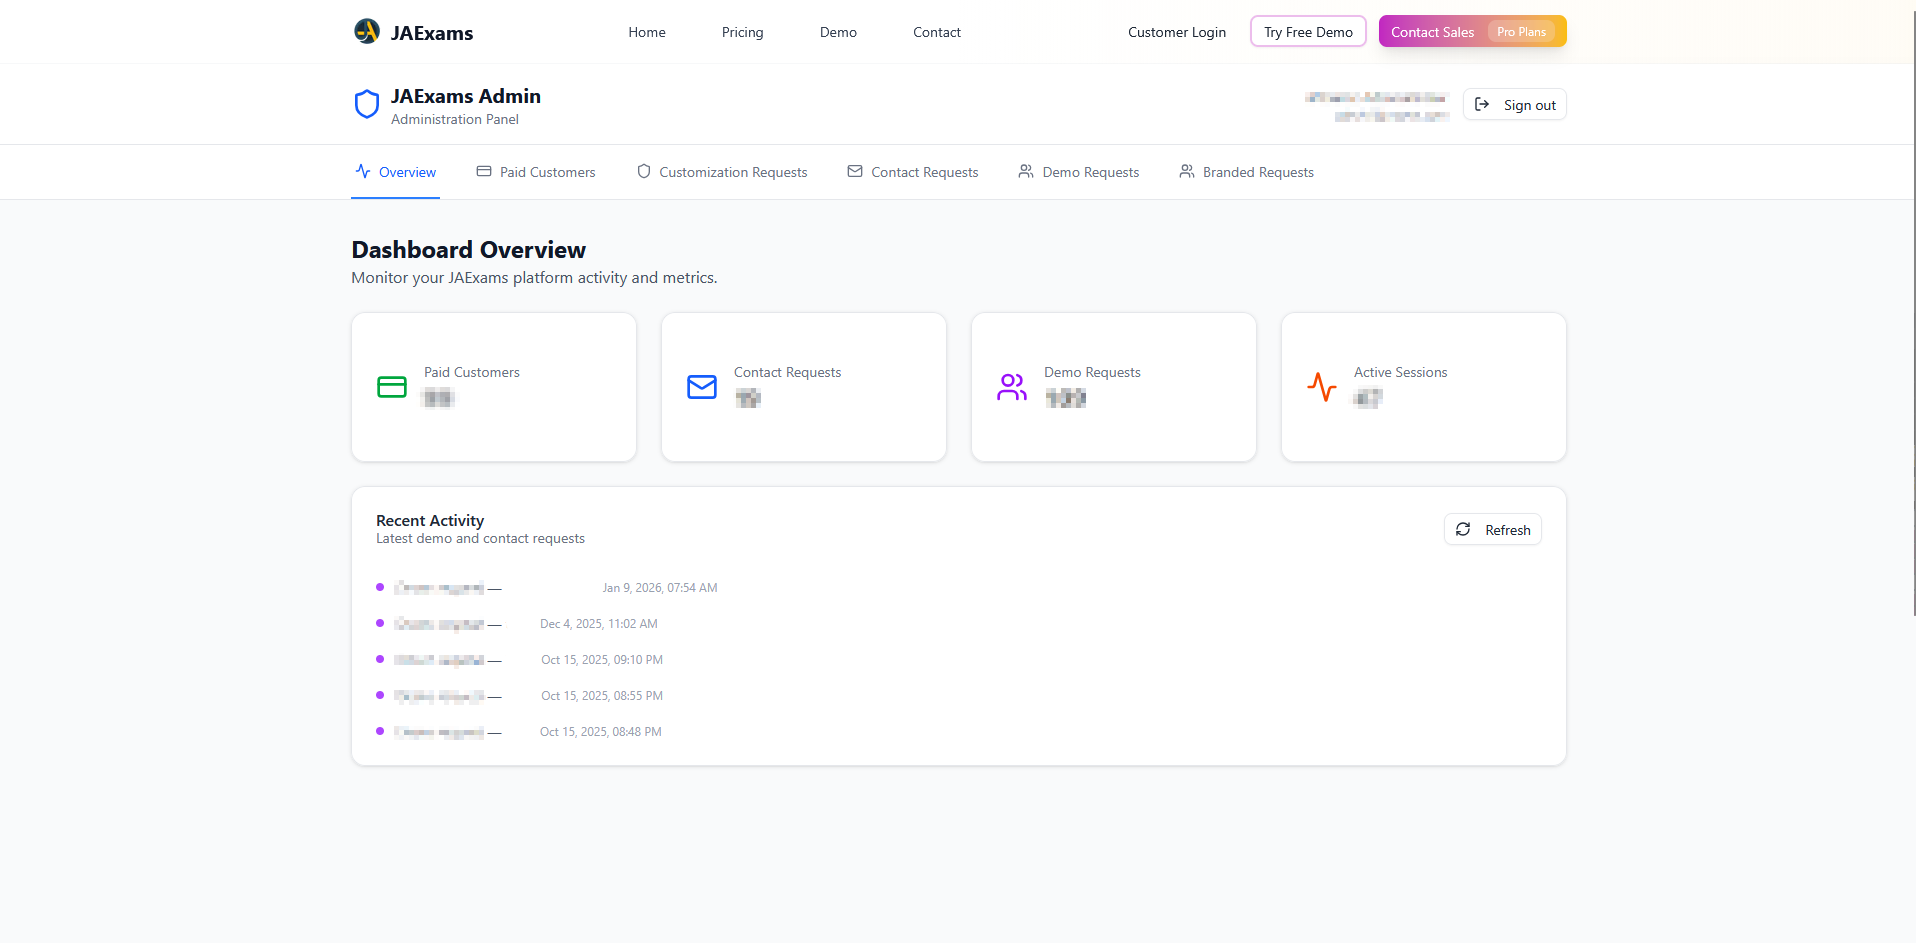Click the blue envelope Contact Requests icon
The height and width of the screenshot is (943, 1916).
pos(702,387)
